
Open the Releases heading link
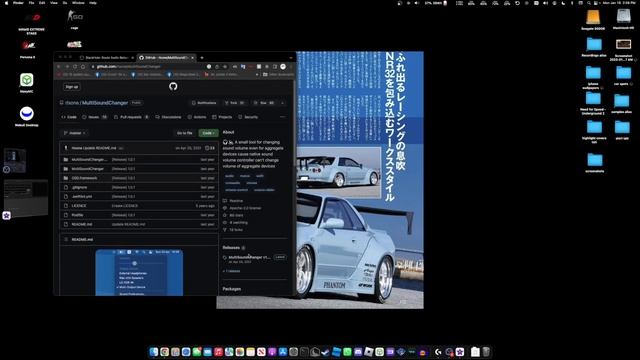[x=231, y=248]
